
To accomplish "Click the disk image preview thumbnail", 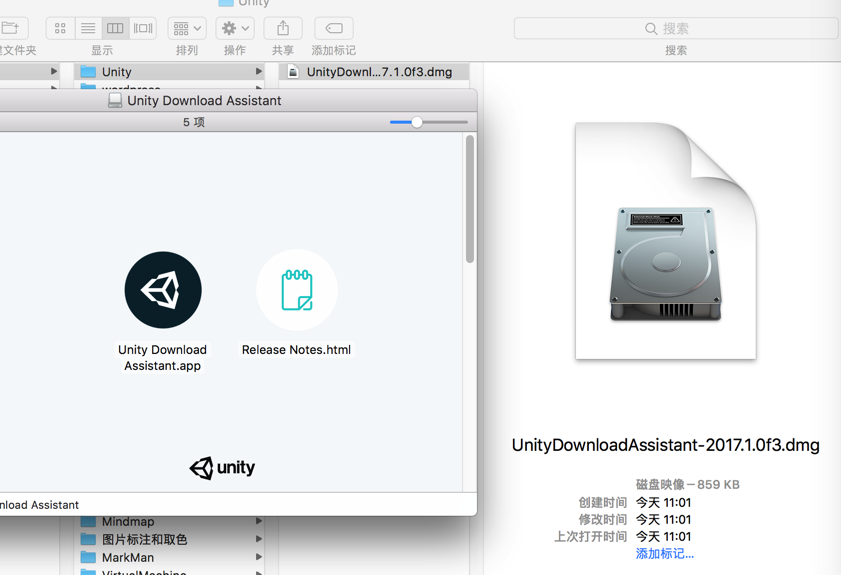I will coord(666,241).
